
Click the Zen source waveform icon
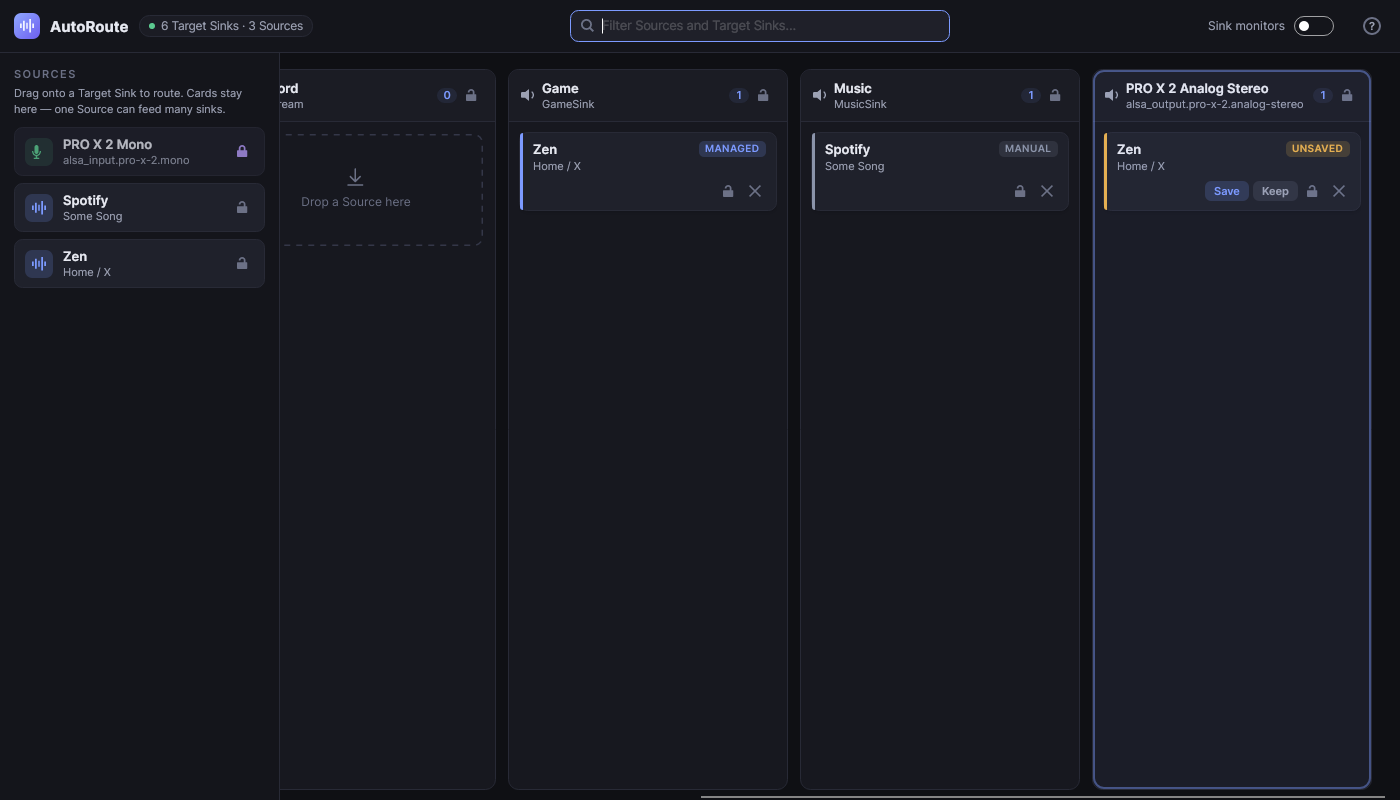click(39, 264)
